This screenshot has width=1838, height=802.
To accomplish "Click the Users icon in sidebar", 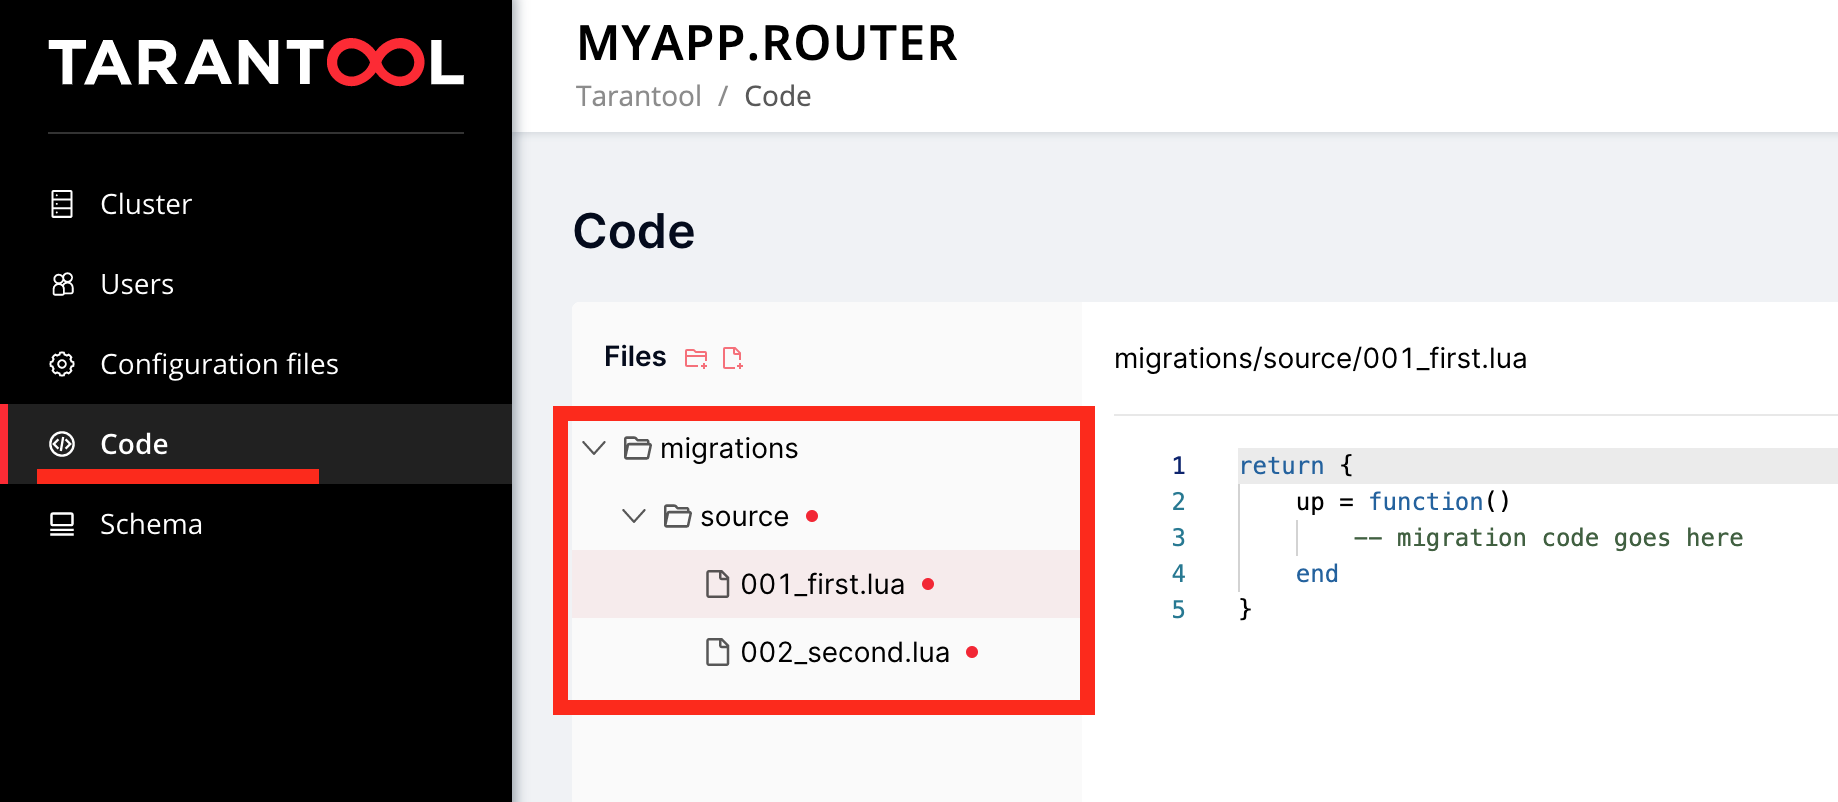I will click(x=62, y=284).
